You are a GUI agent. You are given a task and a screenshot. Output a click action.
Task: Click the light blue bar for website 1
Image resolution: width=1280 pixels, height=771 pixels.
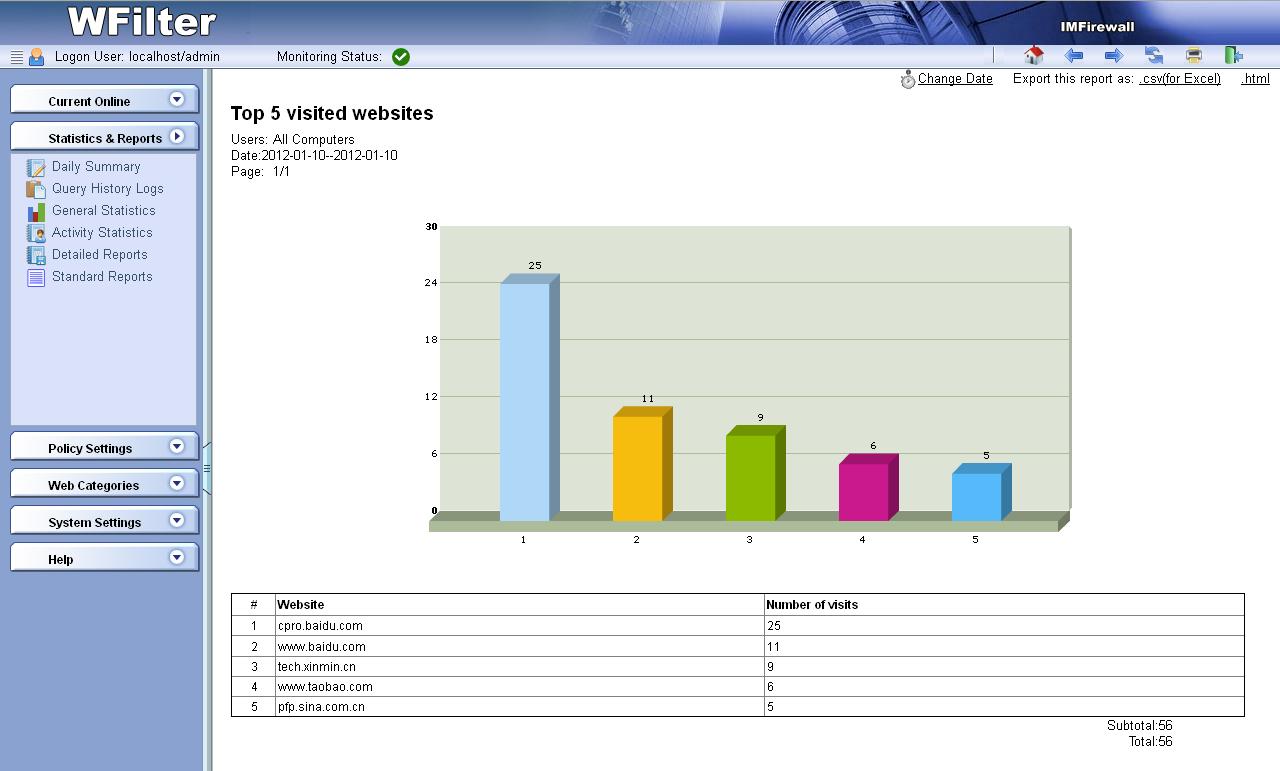525,400
